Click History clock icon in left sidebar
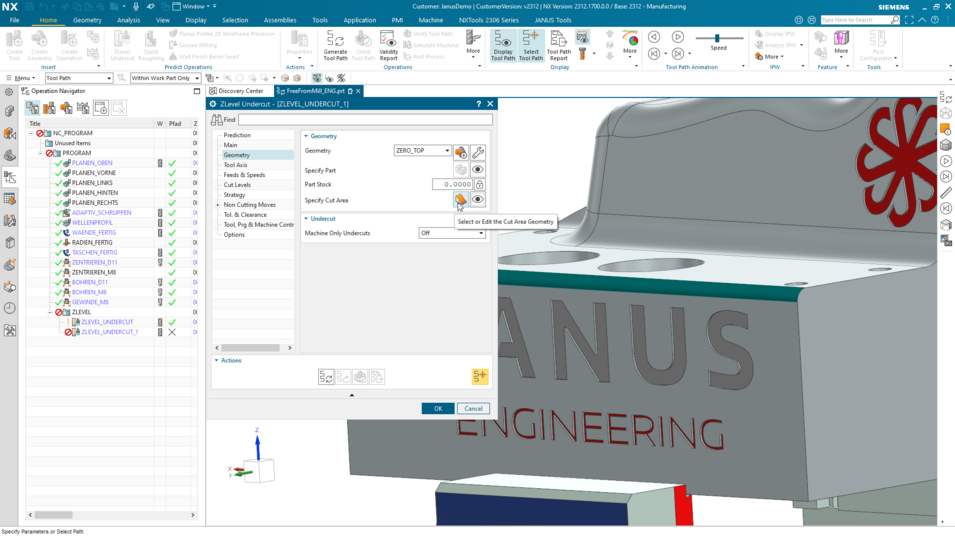The width and height of the screenshot is (955, 537). pyautogui.click(x=10, y=308)
